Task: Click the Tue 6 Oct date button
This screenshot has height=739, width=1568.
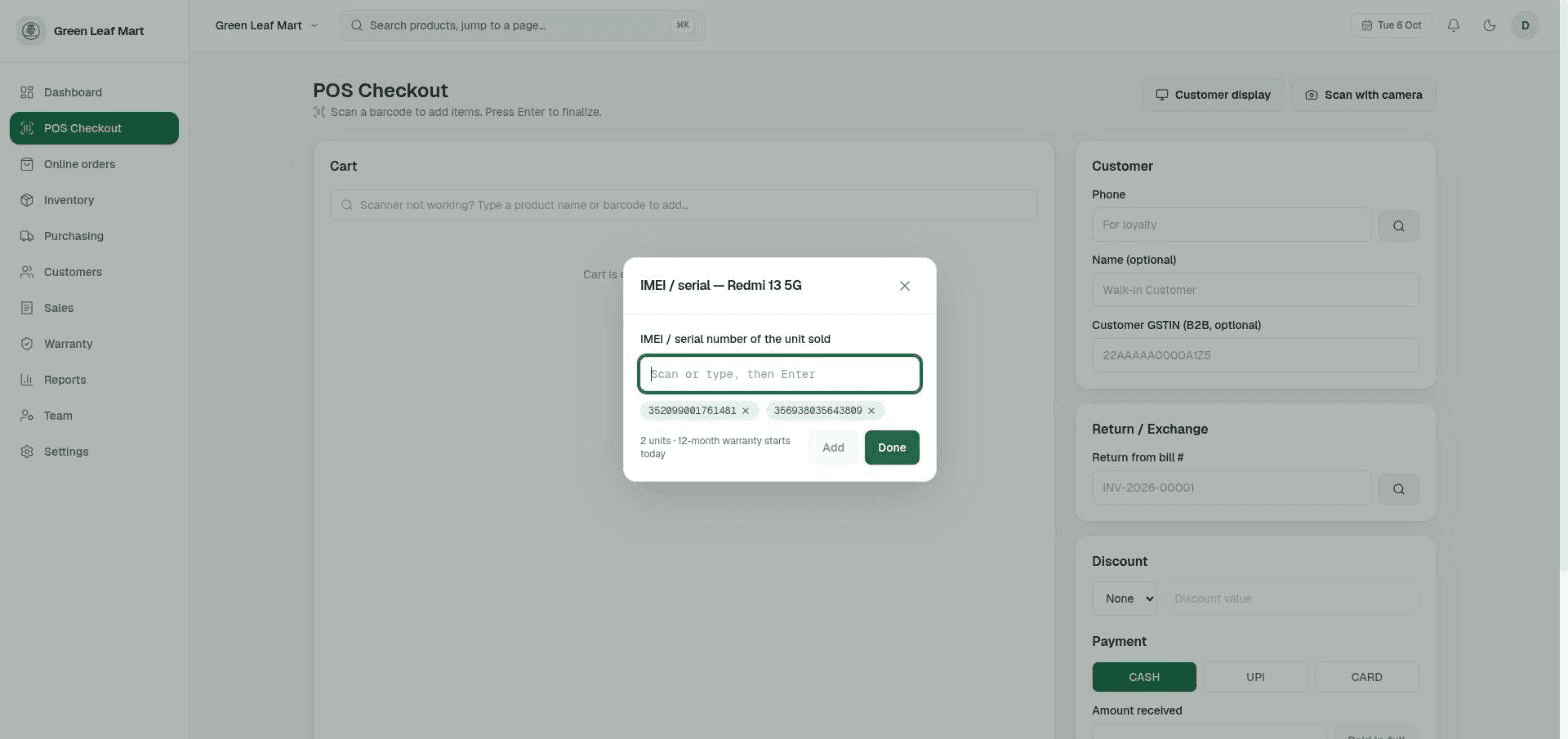Action: point(1391,25)
